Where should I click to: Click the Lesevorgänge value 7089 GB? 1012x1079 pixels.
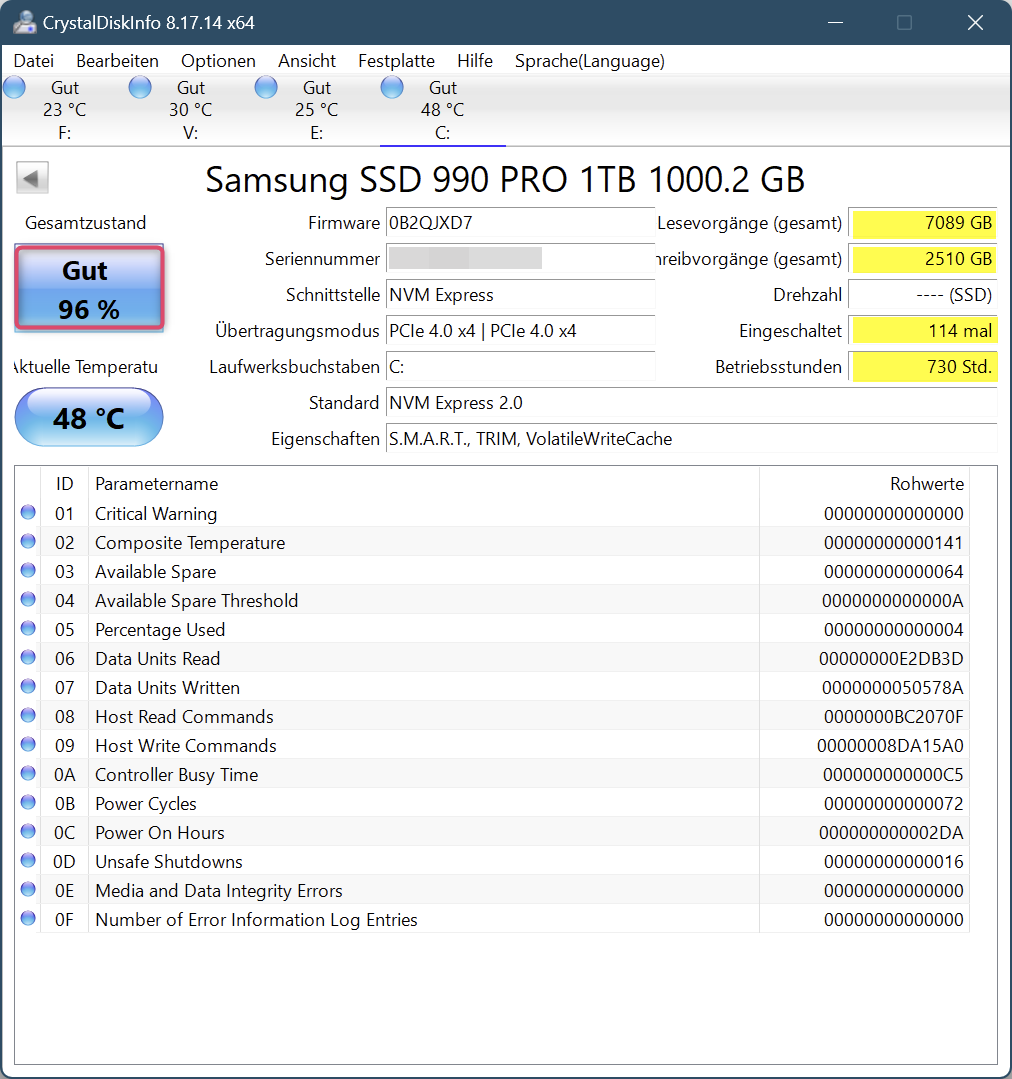pos(923,223)
